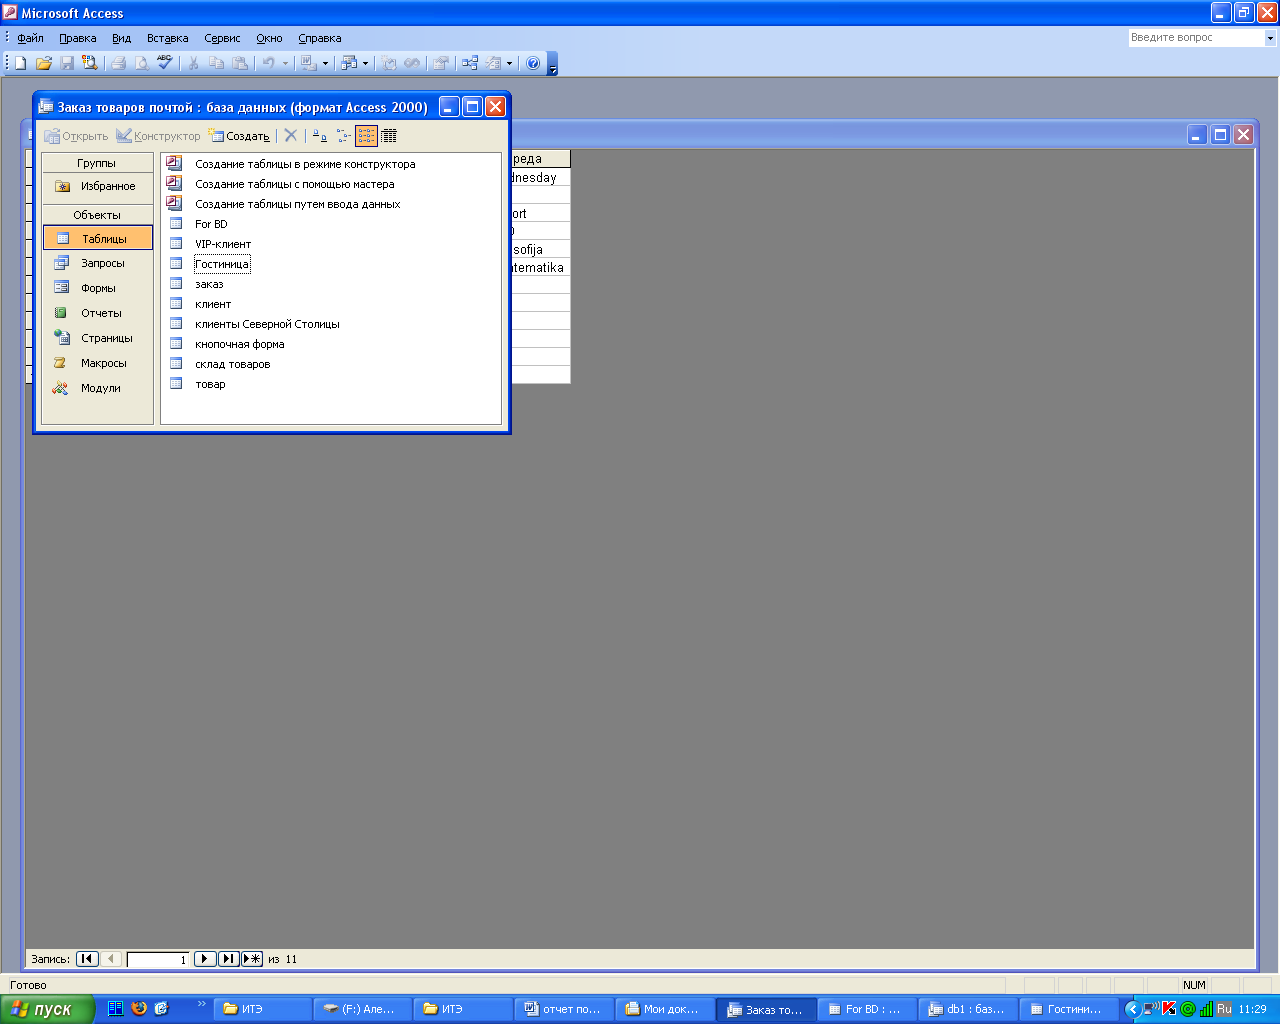Click the Save disk icon
The height and width of the screenshot is (1024, 1280).
coord(67,63)
